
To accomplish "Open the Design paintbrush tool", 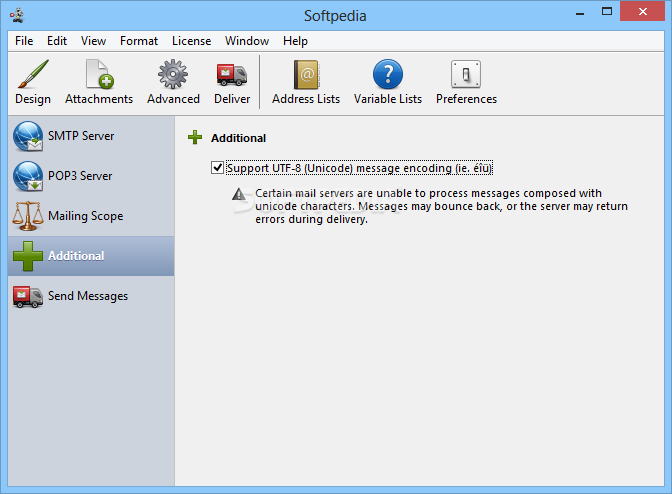I will point(33,82).
